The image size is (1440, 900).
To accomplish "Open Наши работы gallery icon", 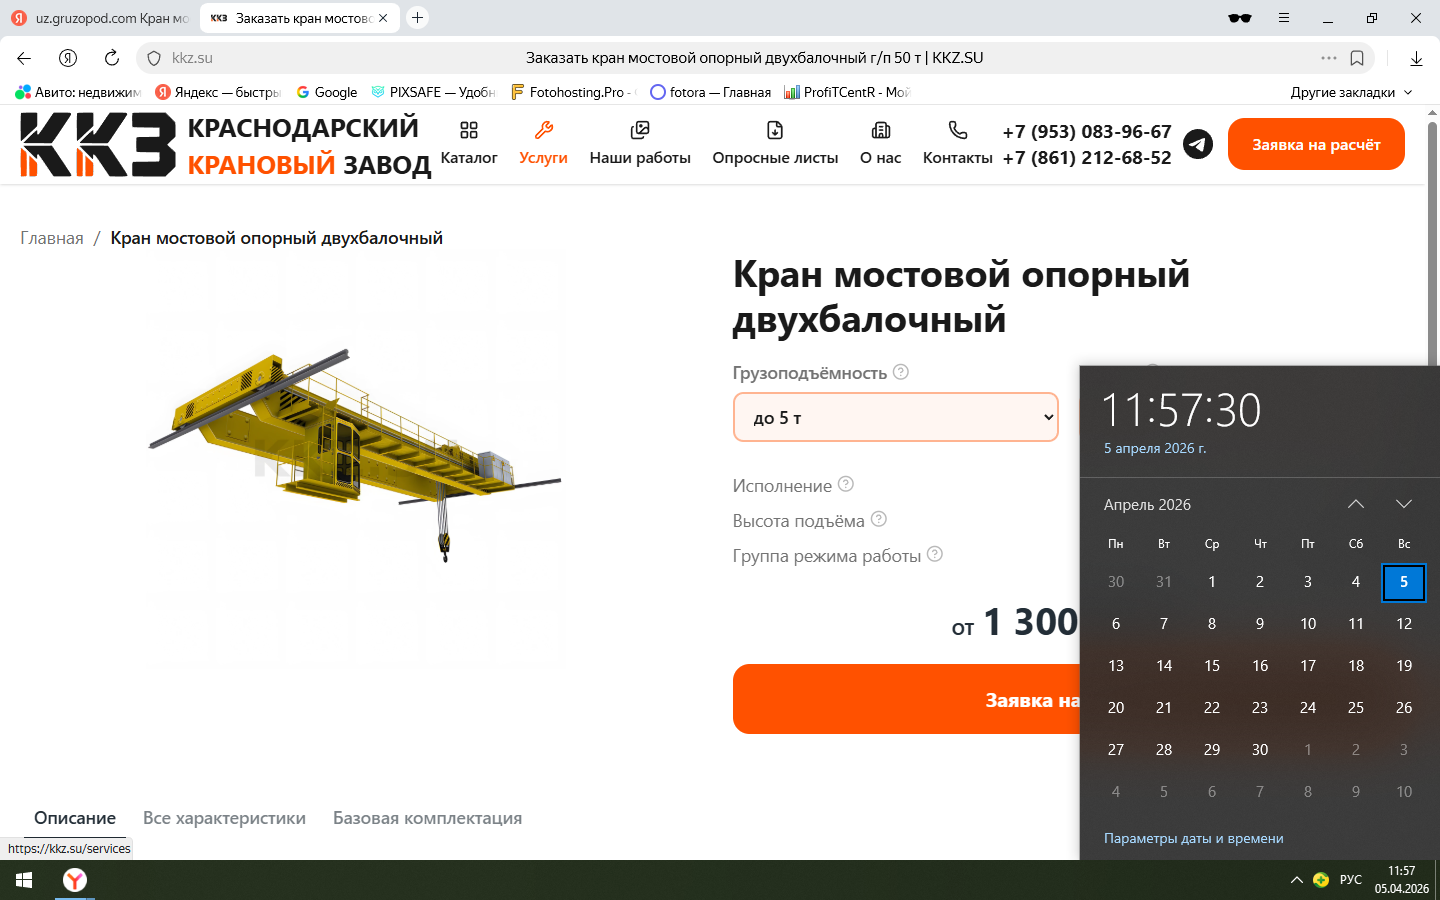I will 640,130.
